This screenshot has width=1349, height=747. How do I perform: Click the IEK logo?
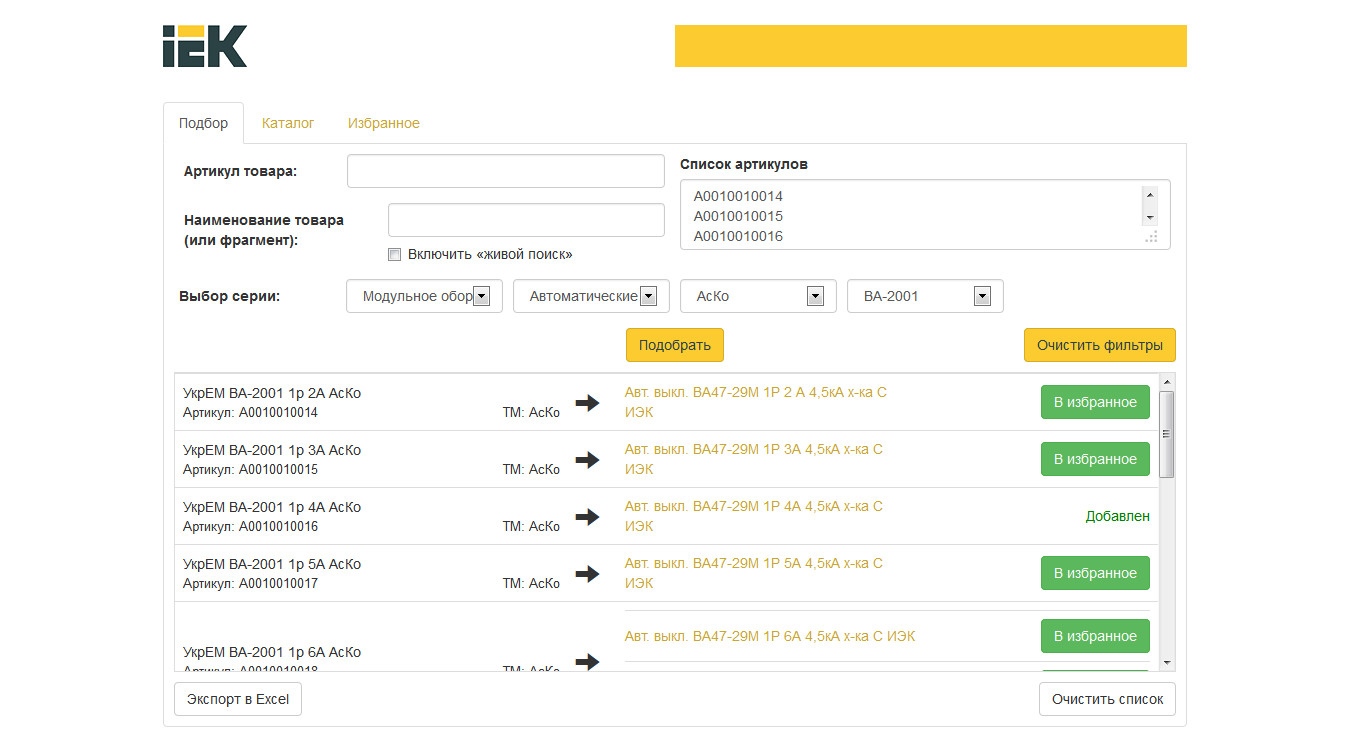(205, 46)
